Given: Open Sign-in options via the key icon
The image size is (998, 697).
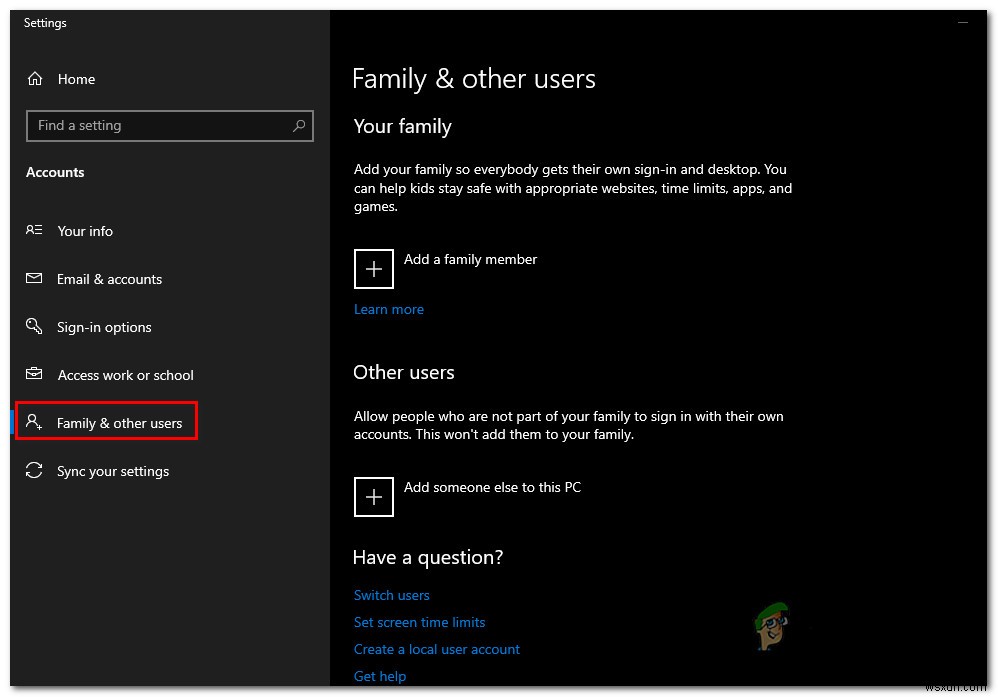Looking at the screenshot, I should (33, 327).
